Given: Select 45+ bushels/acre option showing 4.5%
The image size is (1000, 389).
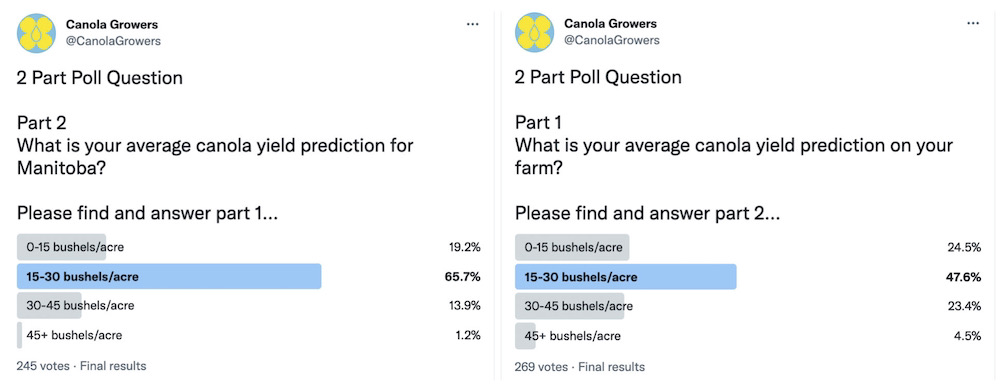Looking at the screenshot, I should click(747, 335).
